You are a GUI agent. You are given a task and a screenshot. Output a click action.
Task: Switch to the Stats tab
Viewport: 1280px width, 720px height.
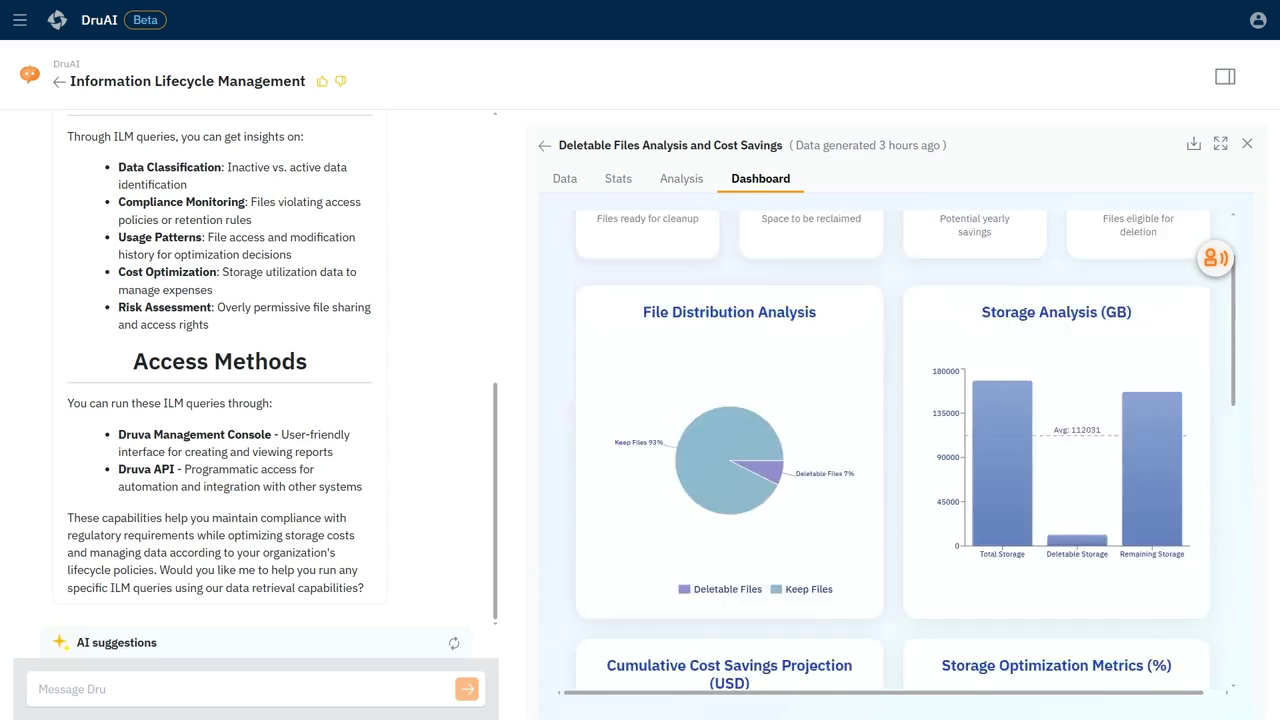618,178
